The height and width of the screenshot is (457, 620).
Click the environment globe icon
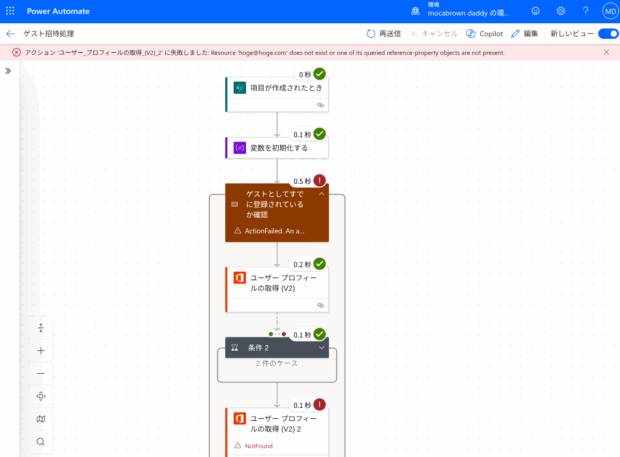[x=415, y=11]
